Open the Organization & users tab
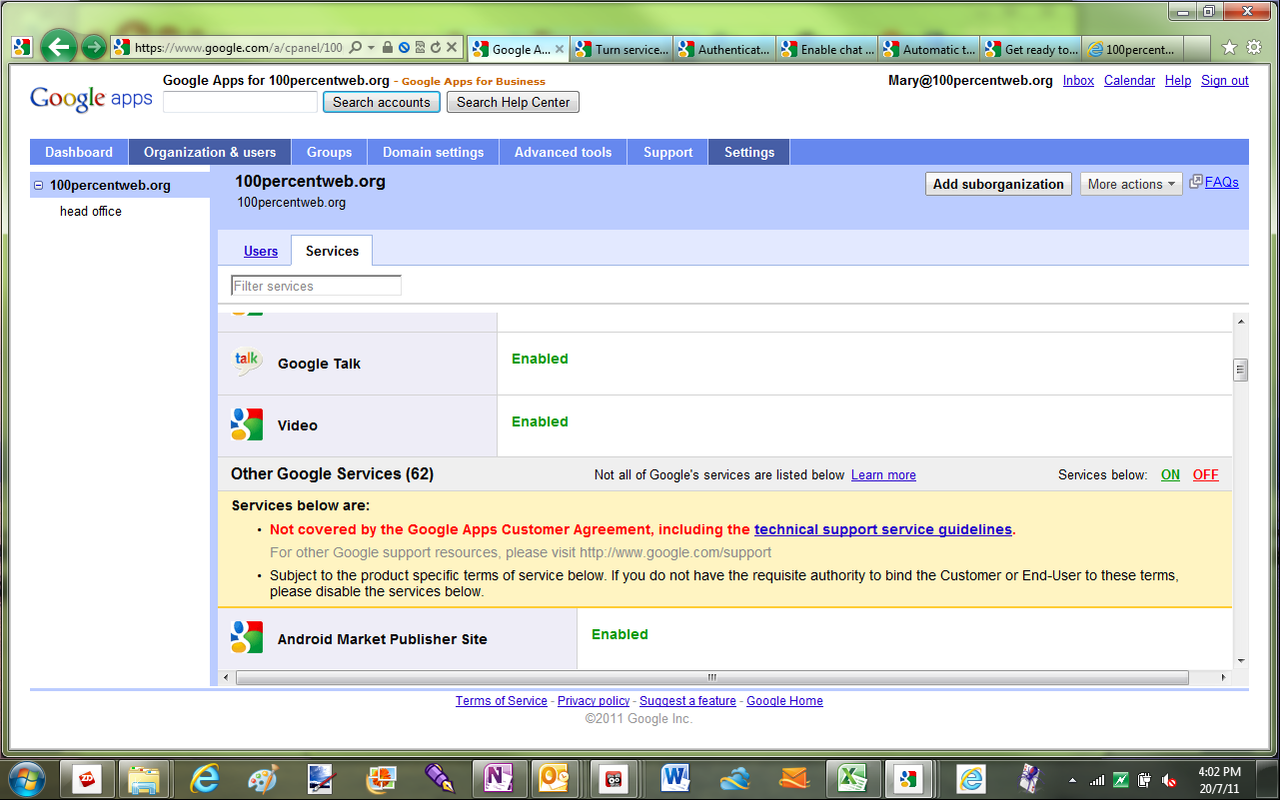The image size is (1280, 800). tap(210, 152)
